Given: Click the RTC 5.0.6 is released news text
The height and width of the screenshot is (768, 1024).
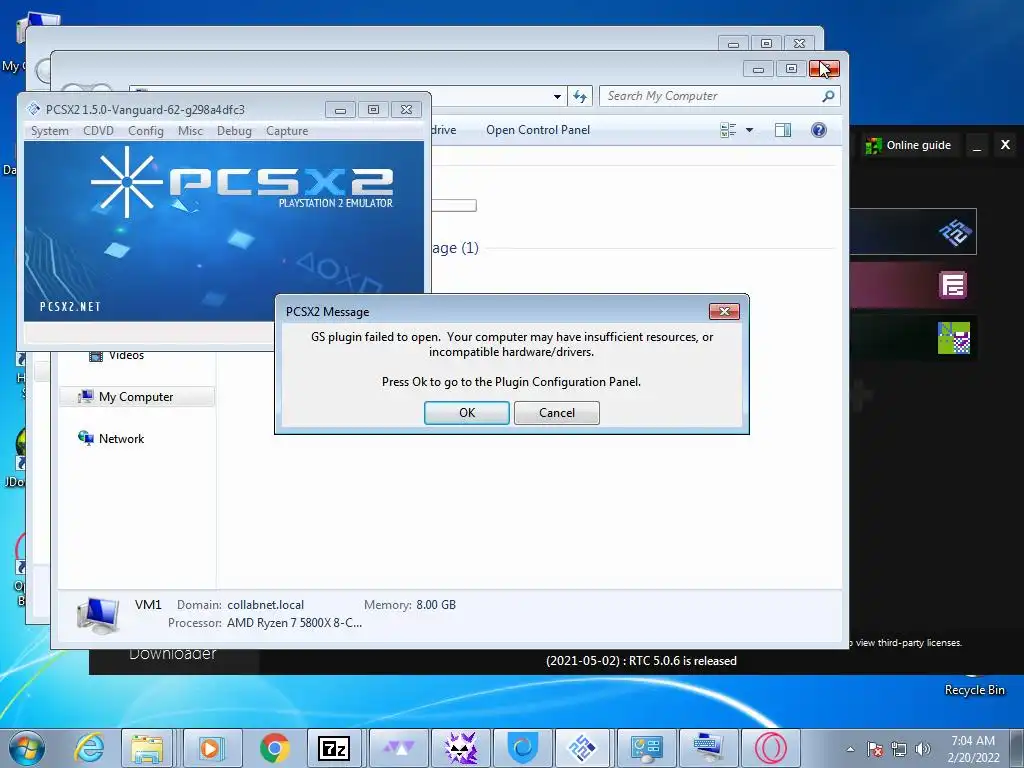Looking at the screenshot, I should [x=641, y=661].
